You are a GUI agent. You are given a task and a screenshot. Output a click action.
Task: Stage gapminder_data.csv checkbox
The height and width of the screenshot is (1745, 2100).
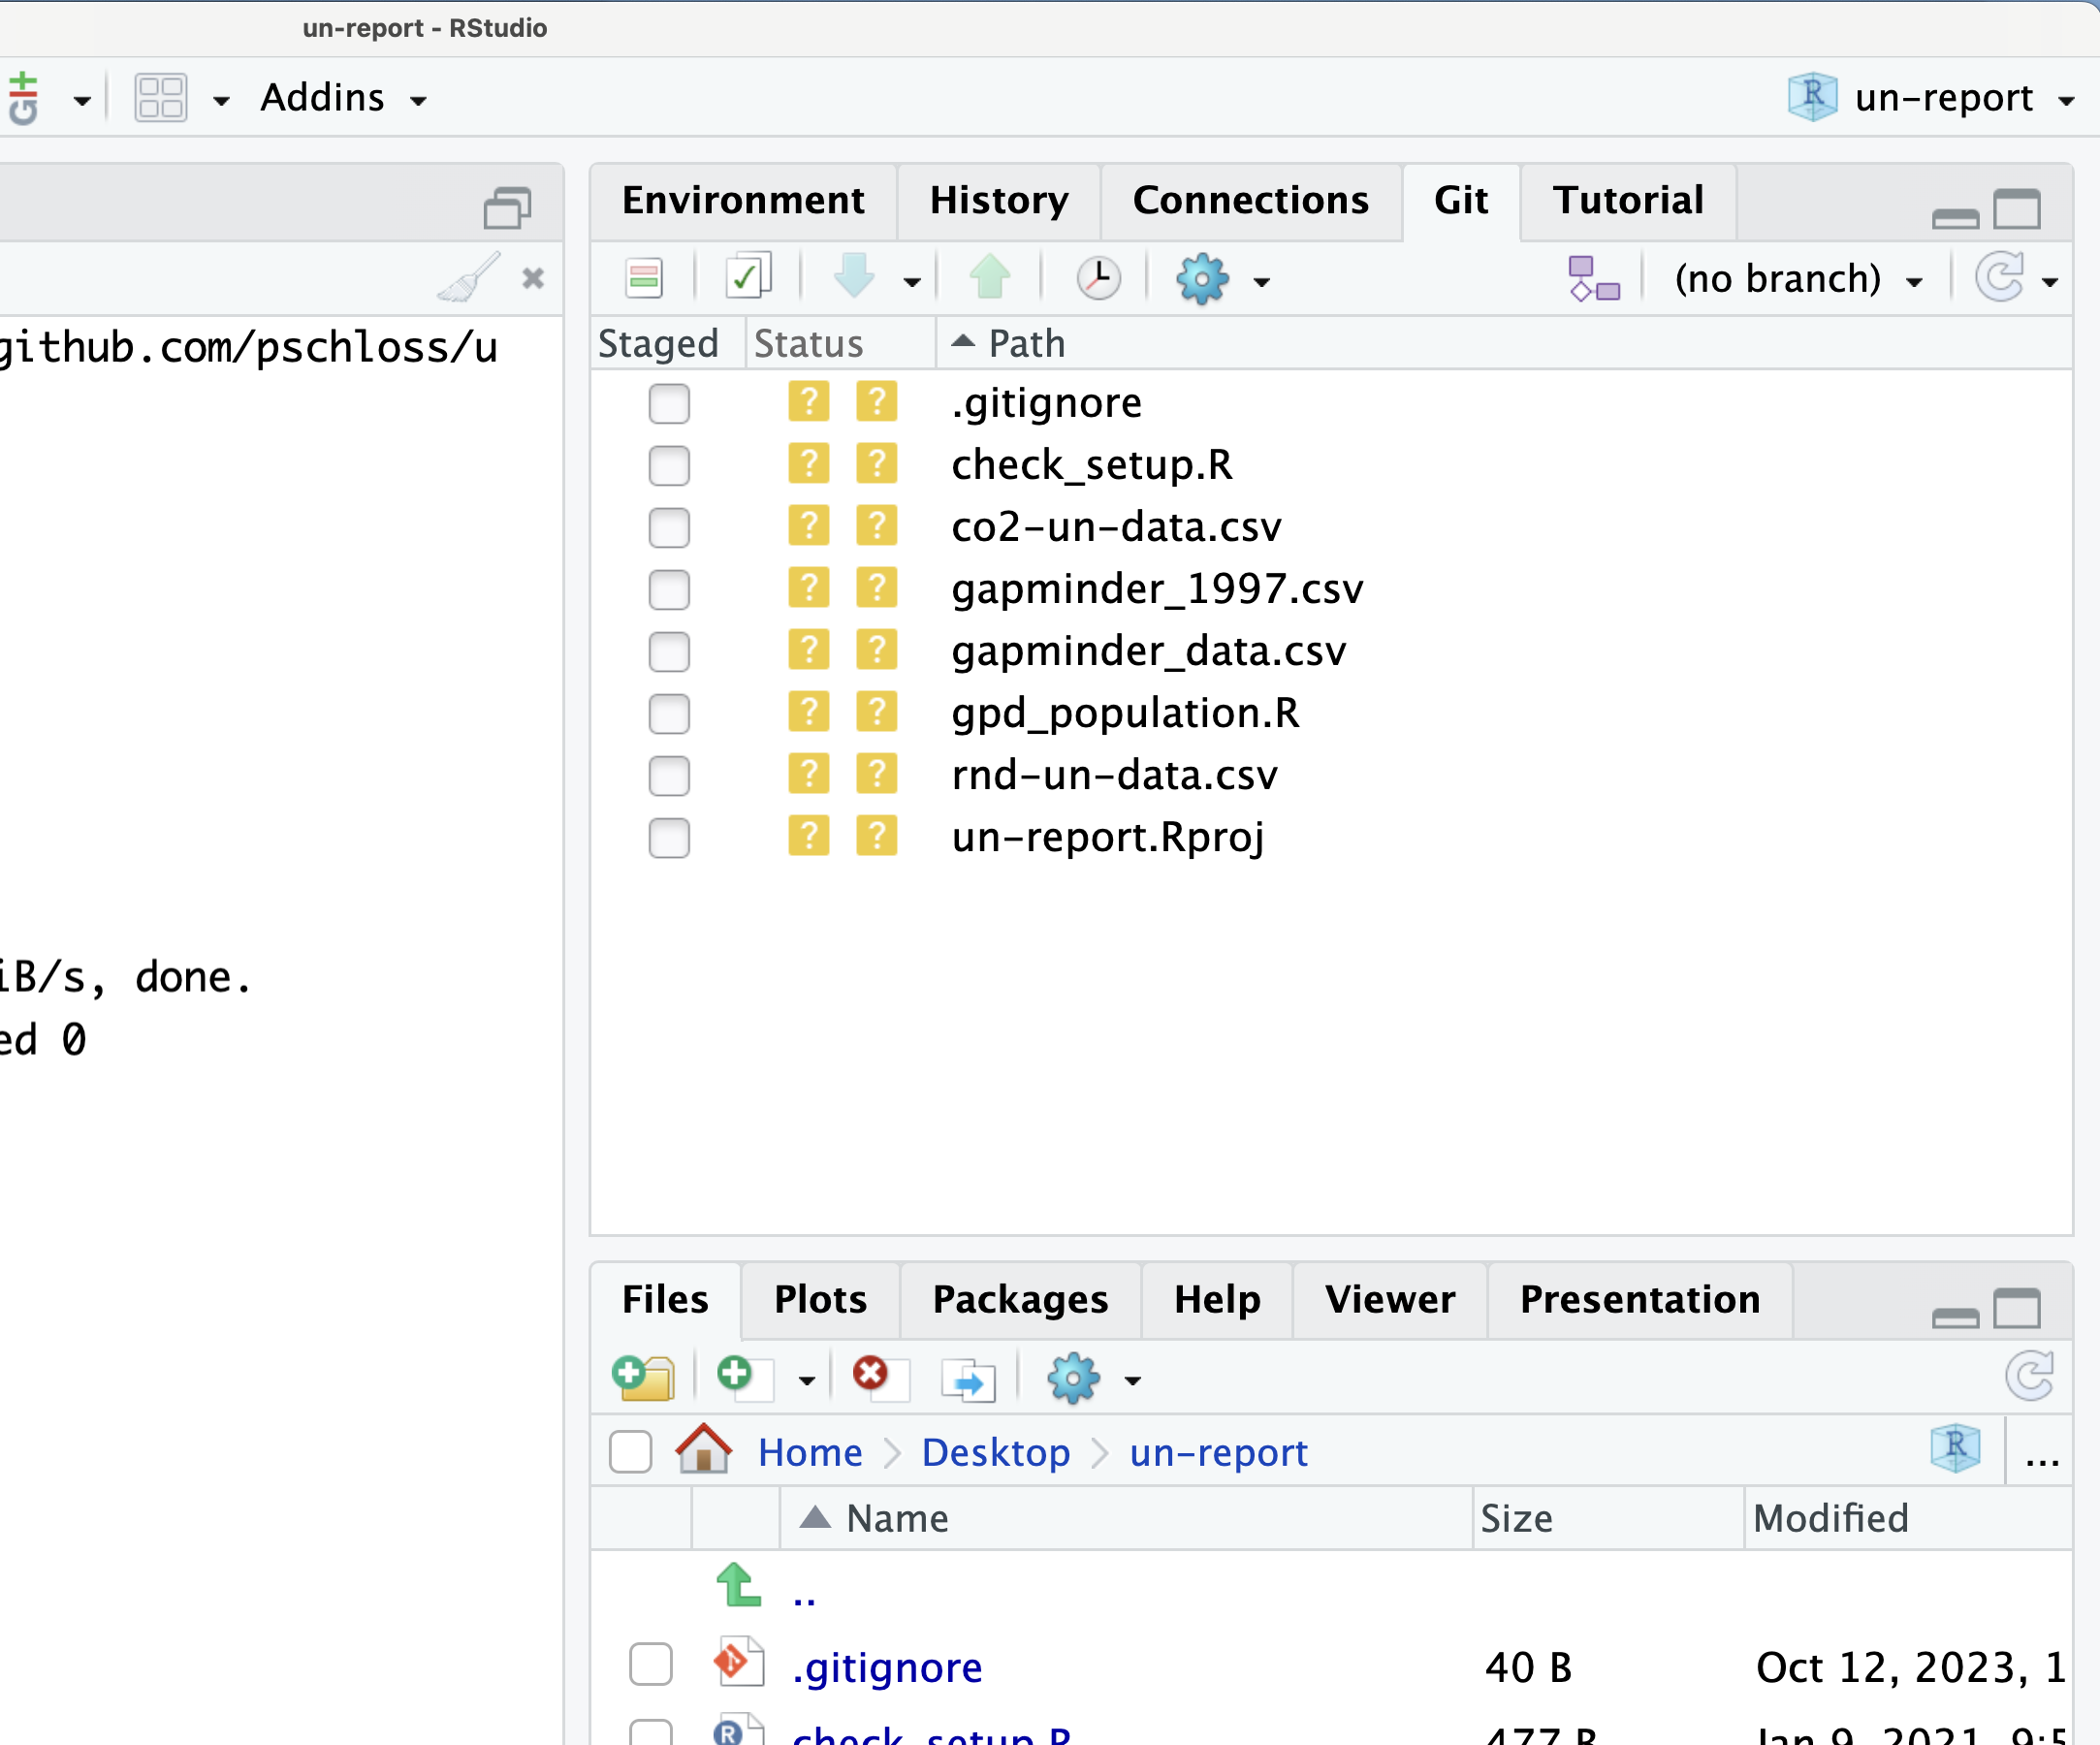pos(669,652)
